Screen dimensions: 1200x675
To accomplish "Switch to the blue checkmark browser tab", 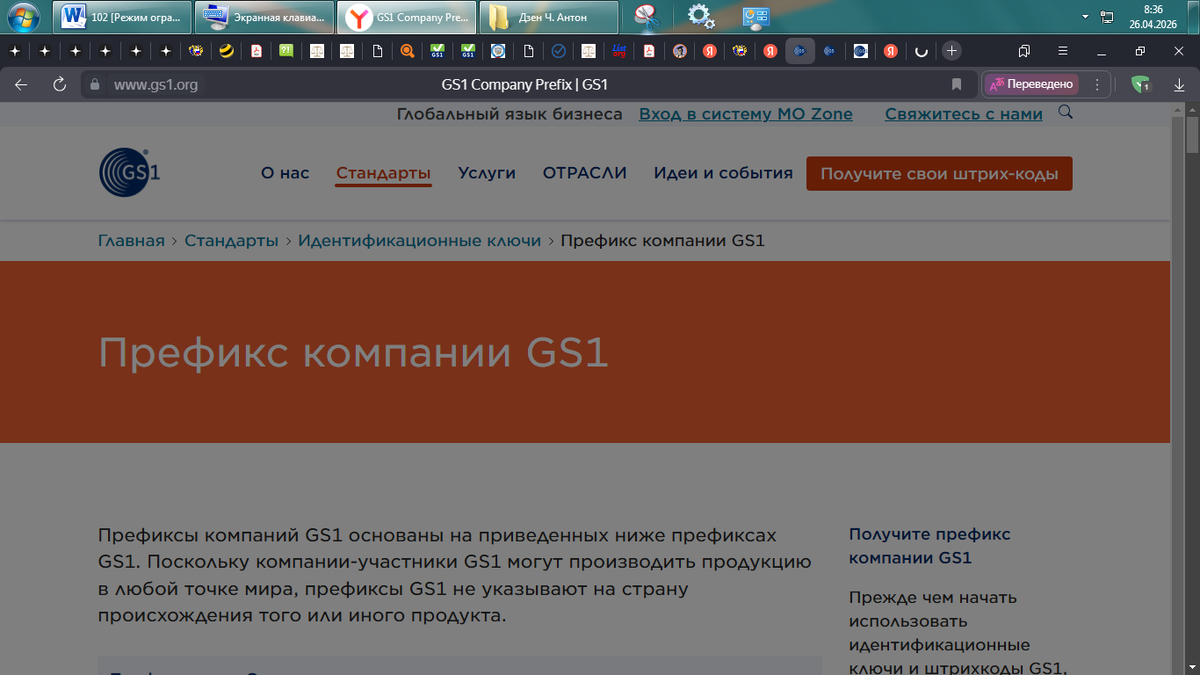I will tap(558, 50).
